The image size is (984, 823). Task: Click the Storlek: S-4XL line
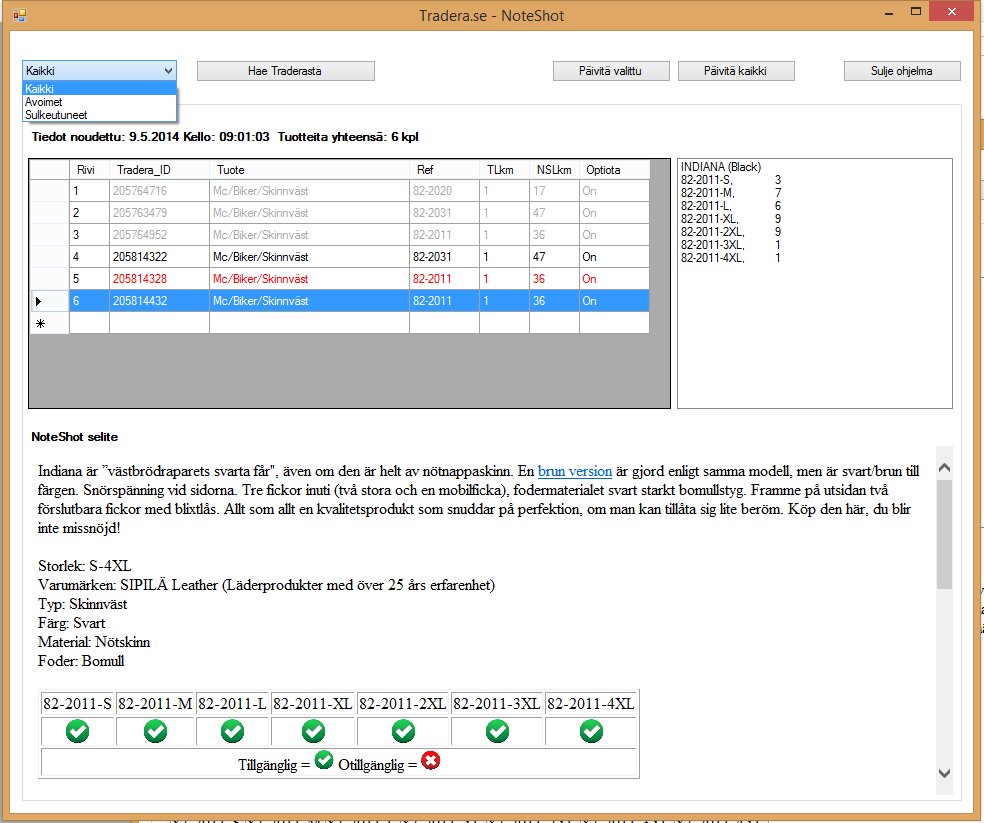pos(85,566)
